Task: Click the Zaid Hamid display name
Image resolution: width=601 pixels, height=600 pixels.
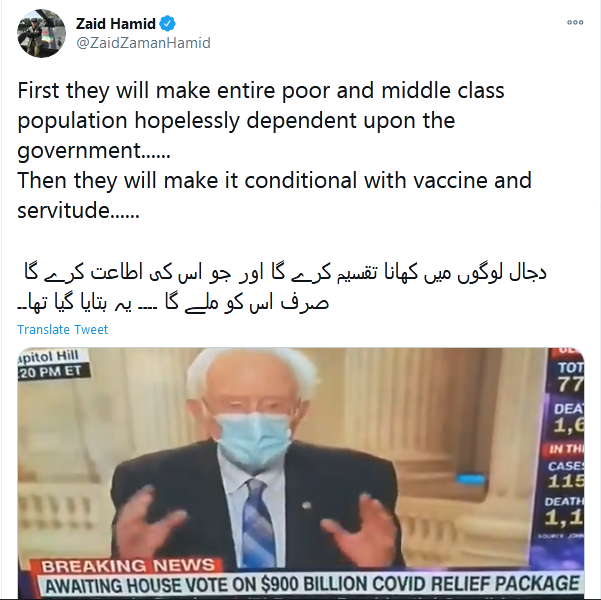Action: [115, 24]
